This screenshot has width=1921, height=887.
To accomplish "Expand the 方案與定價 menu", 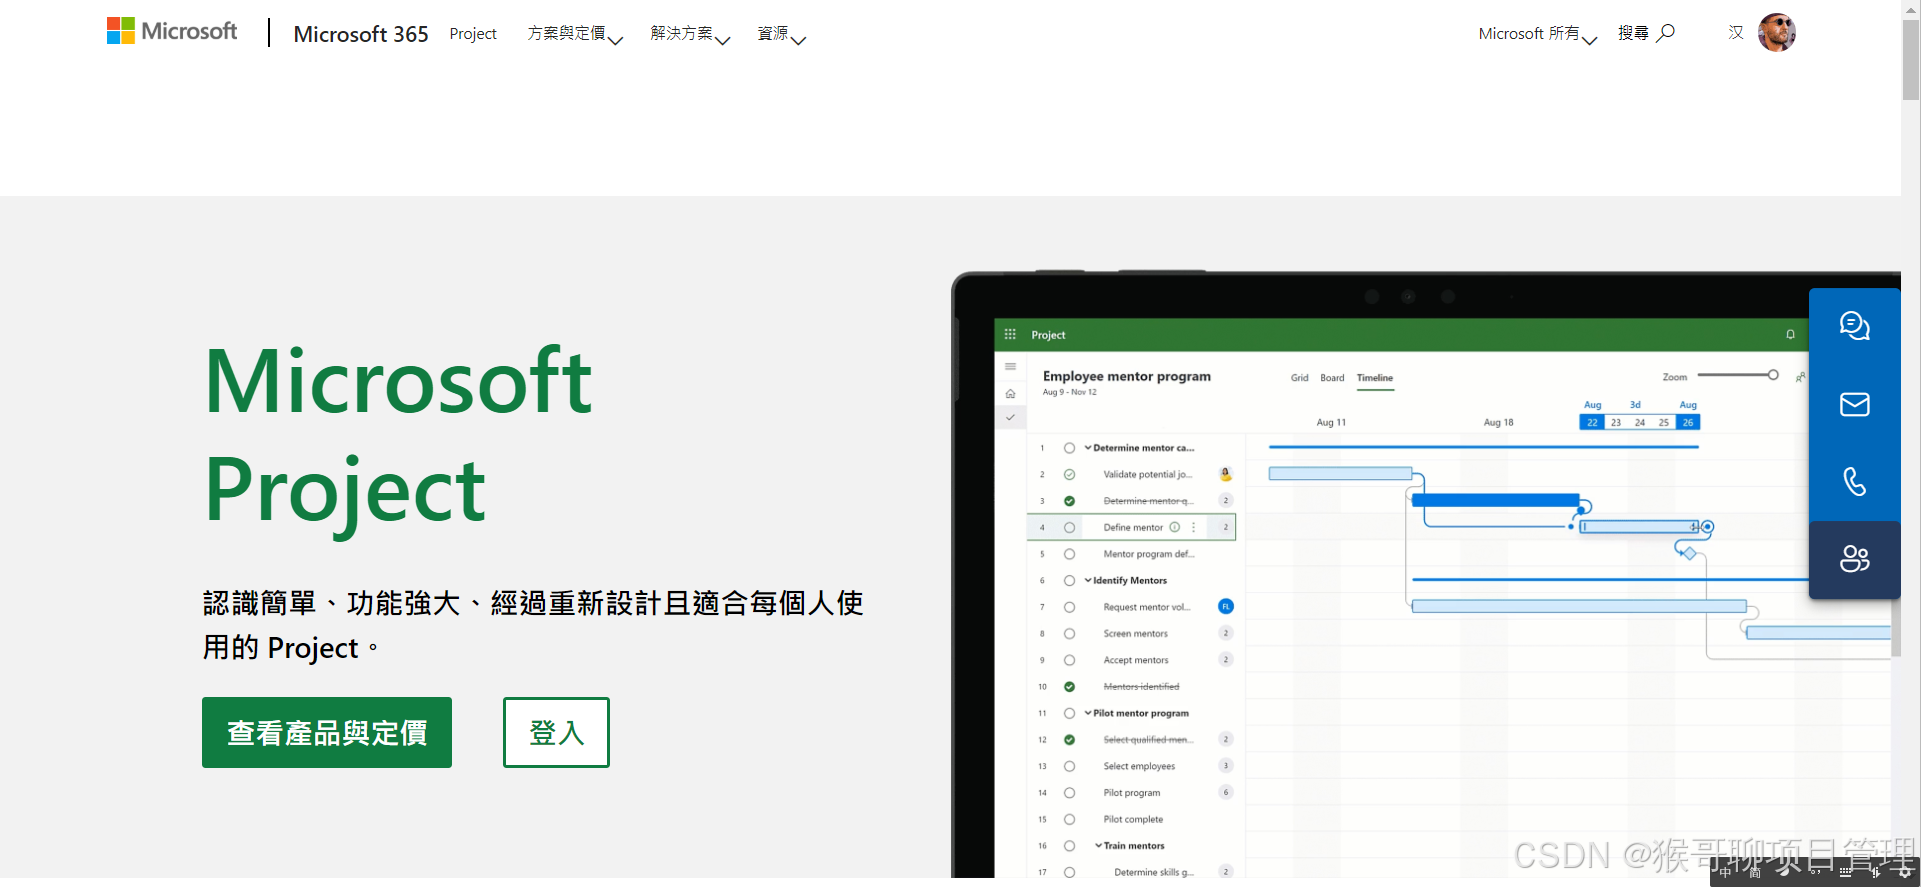I will [x=575, y=34].
